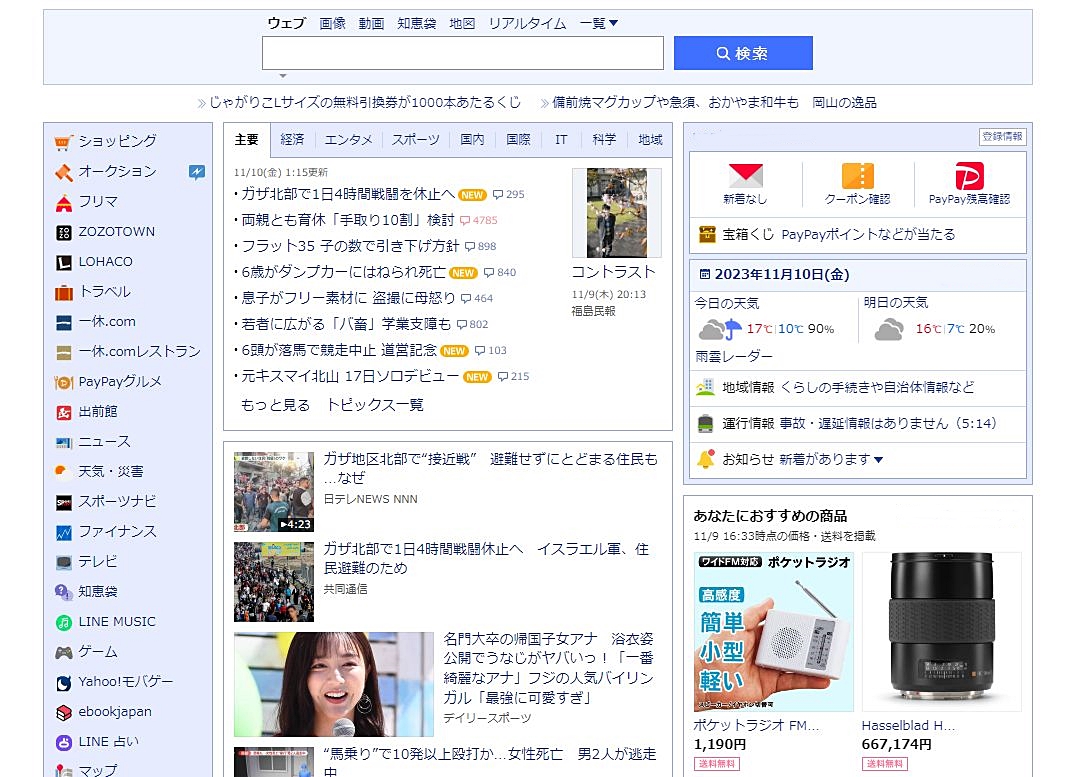Click the ファイナンス chart icon
1092x777 pixels.
point(63,533)
